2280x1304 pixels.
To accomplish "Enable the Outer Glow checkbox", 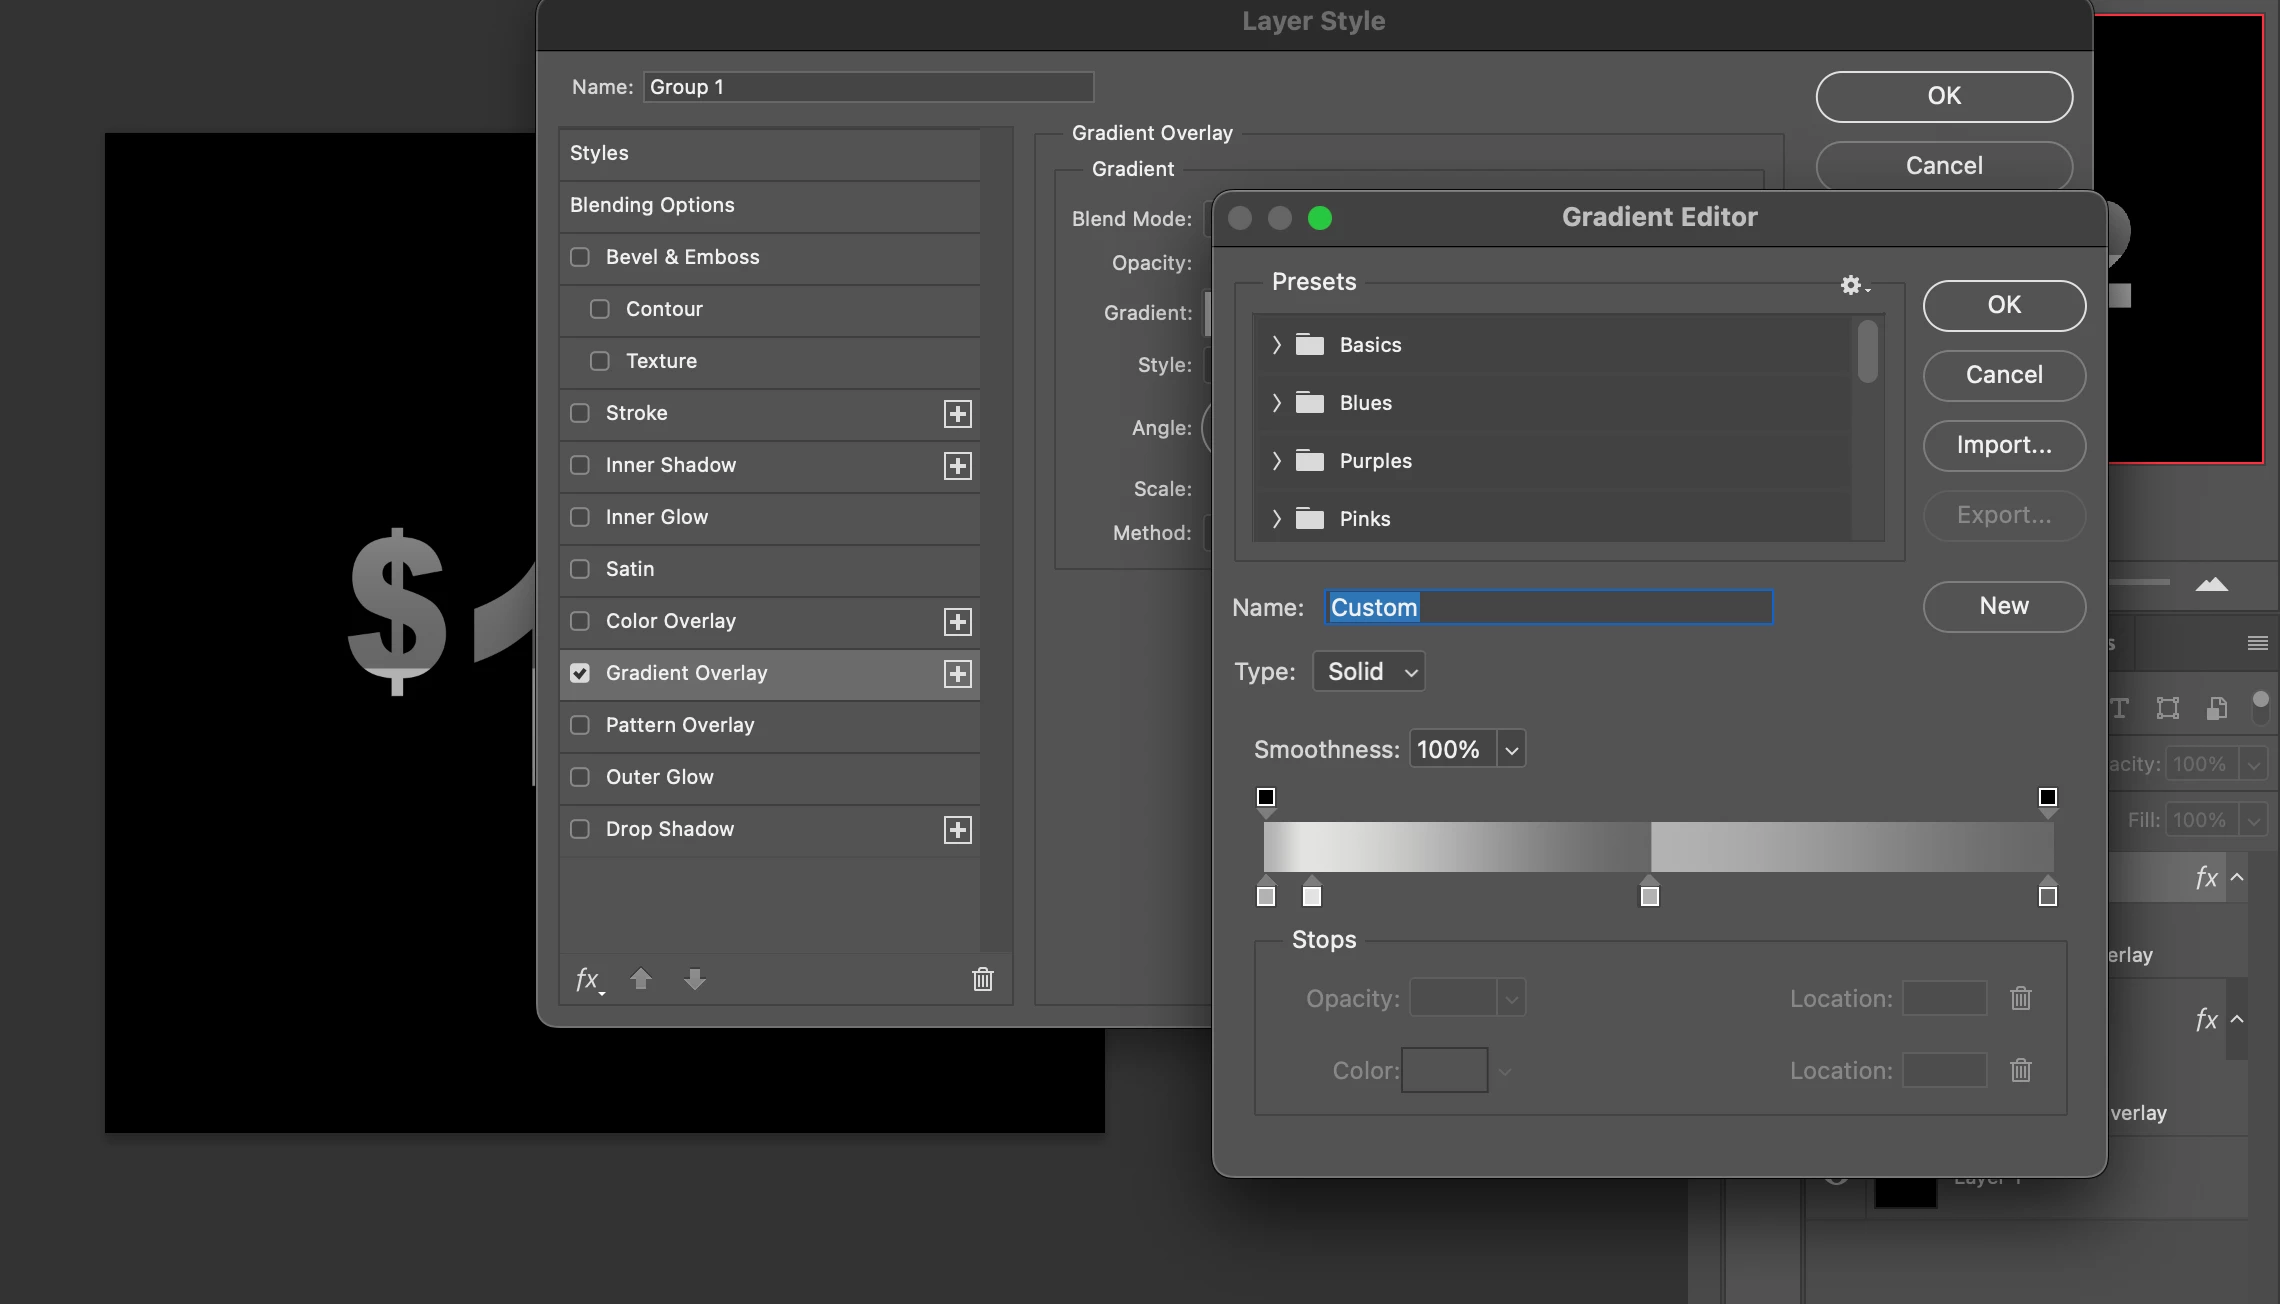I will [580, 777].
